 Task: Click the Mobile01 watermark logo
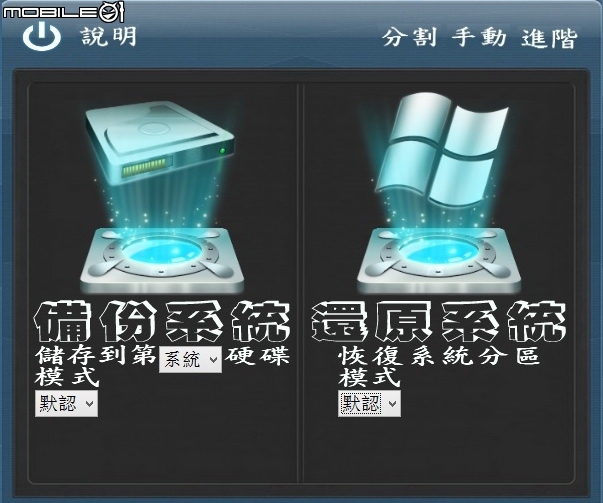[x=63, y=12]
